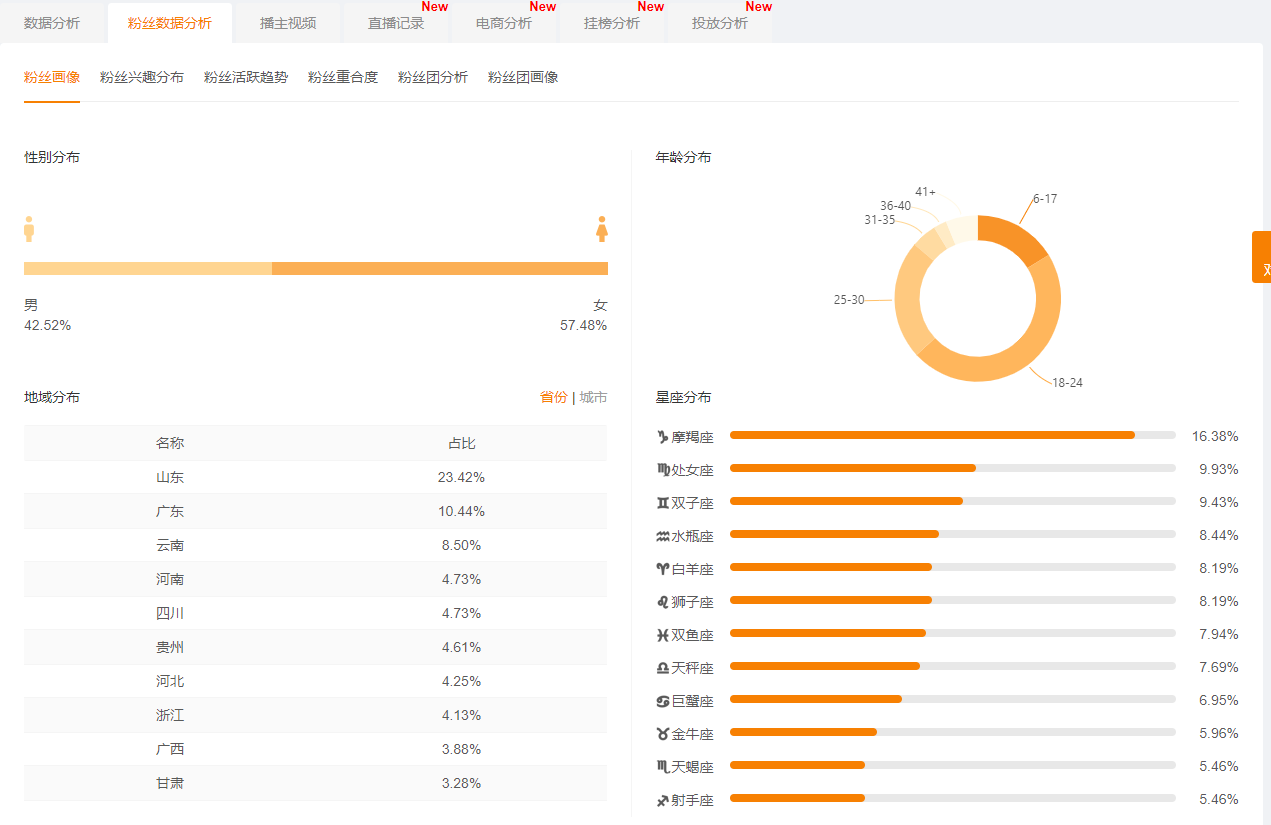Viewport: 1271px width, 825px height.
Task: Click the Capricorn 摩羯座 zodiac icon
Action: click(662, 437)
